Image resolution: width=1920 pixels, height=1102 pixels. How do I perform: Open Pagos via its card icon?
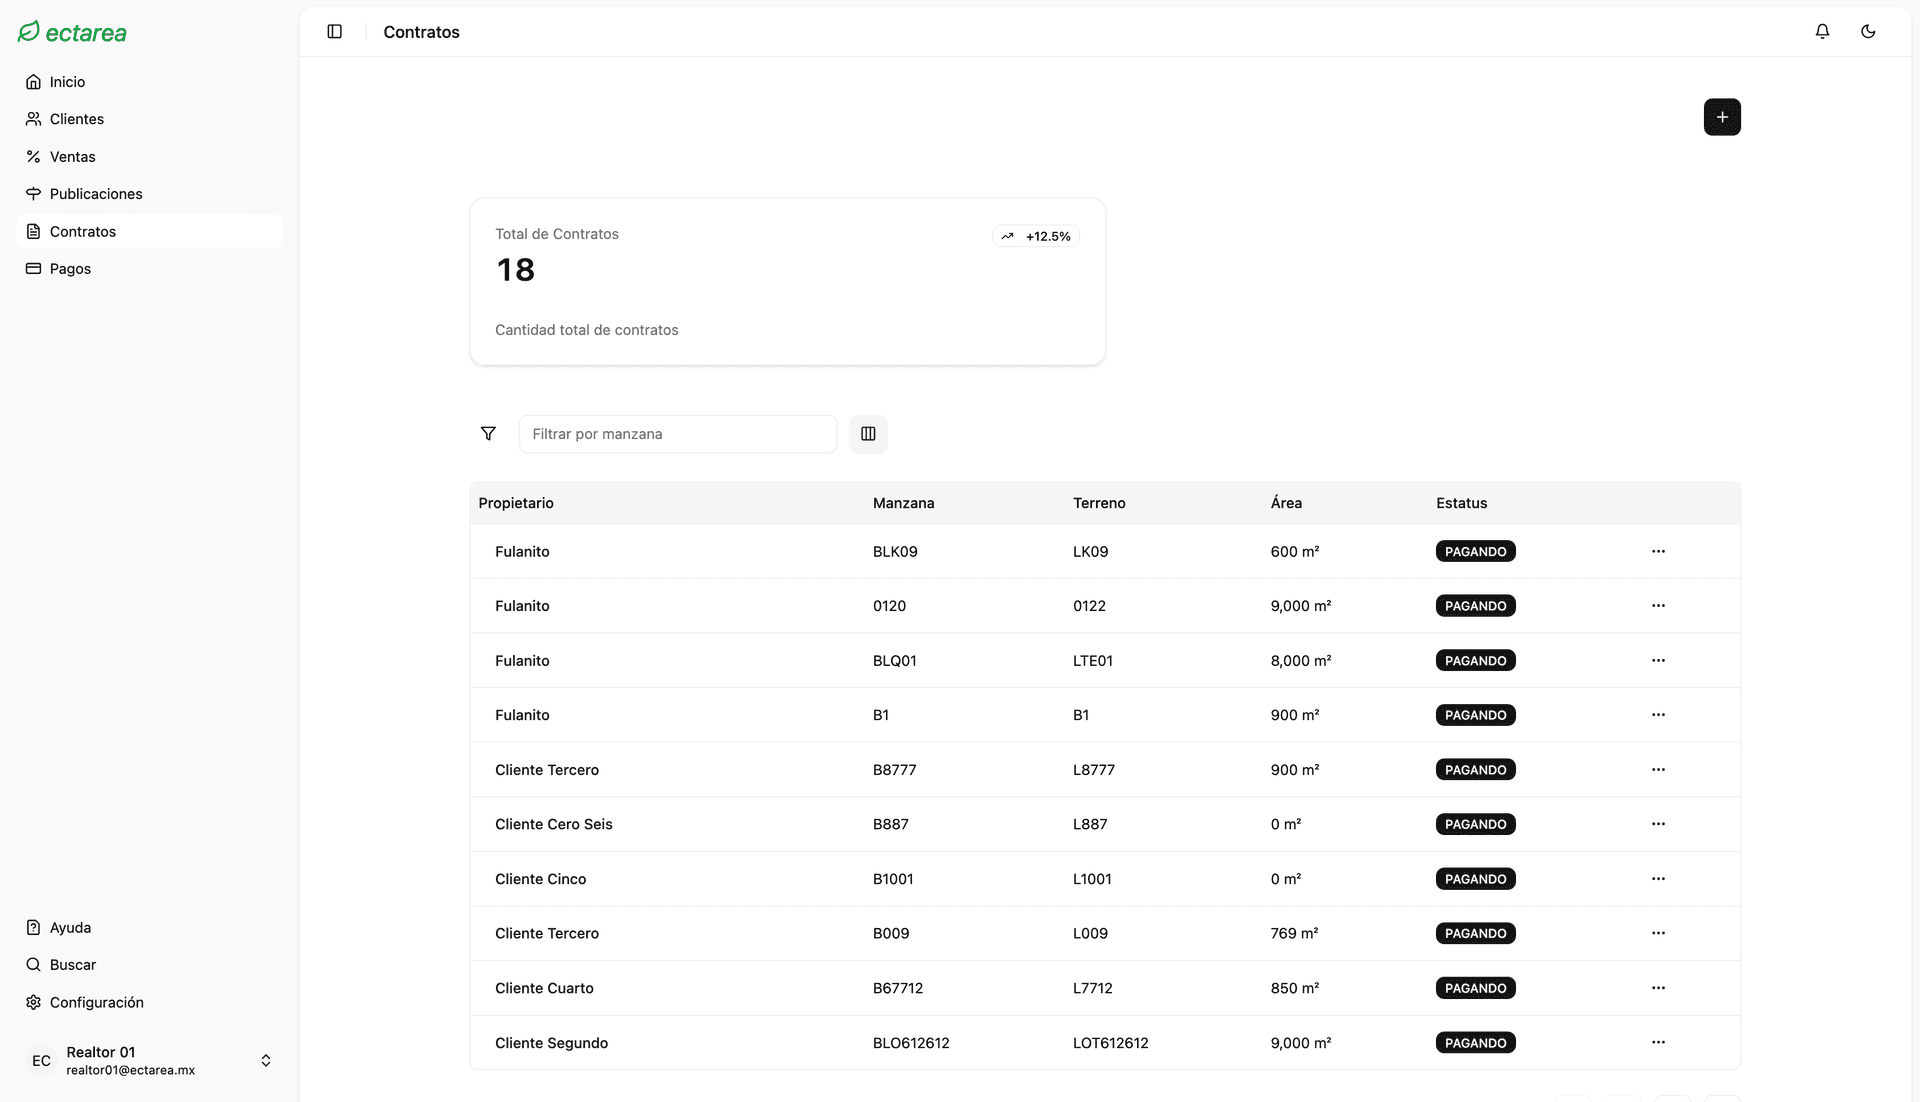[x=34, y=268]
